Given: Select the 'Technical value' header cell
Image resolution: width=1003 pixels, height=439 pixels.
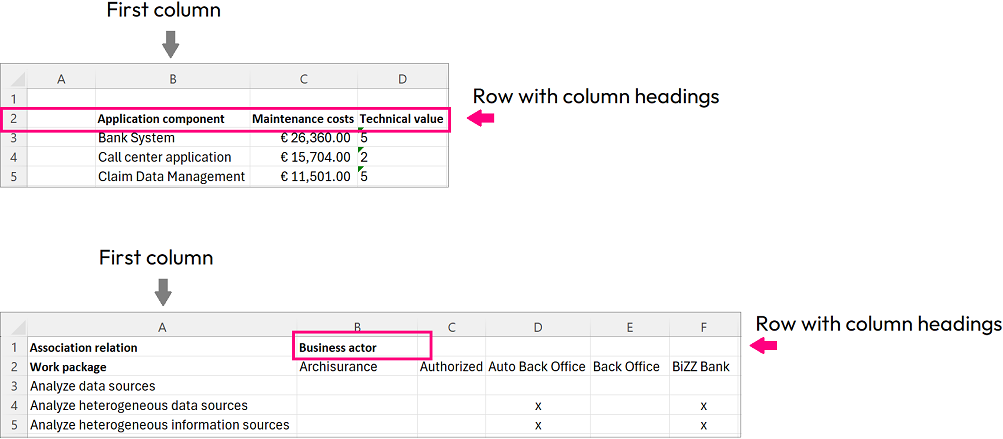Looking at the screenshot, I should pos(401,119).
